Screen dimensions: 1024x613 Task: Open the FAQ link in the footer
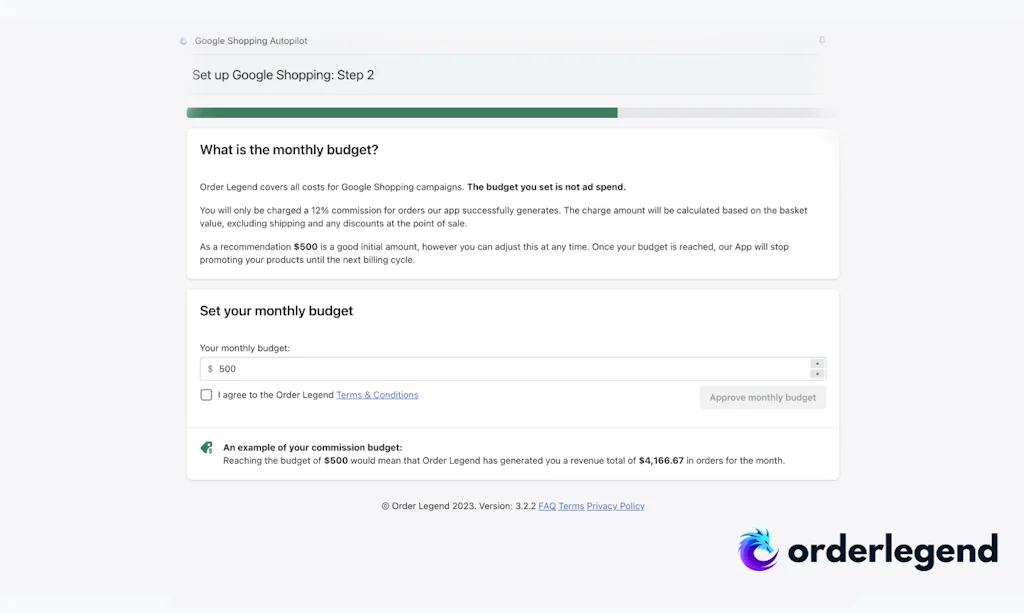coord(547,506)
